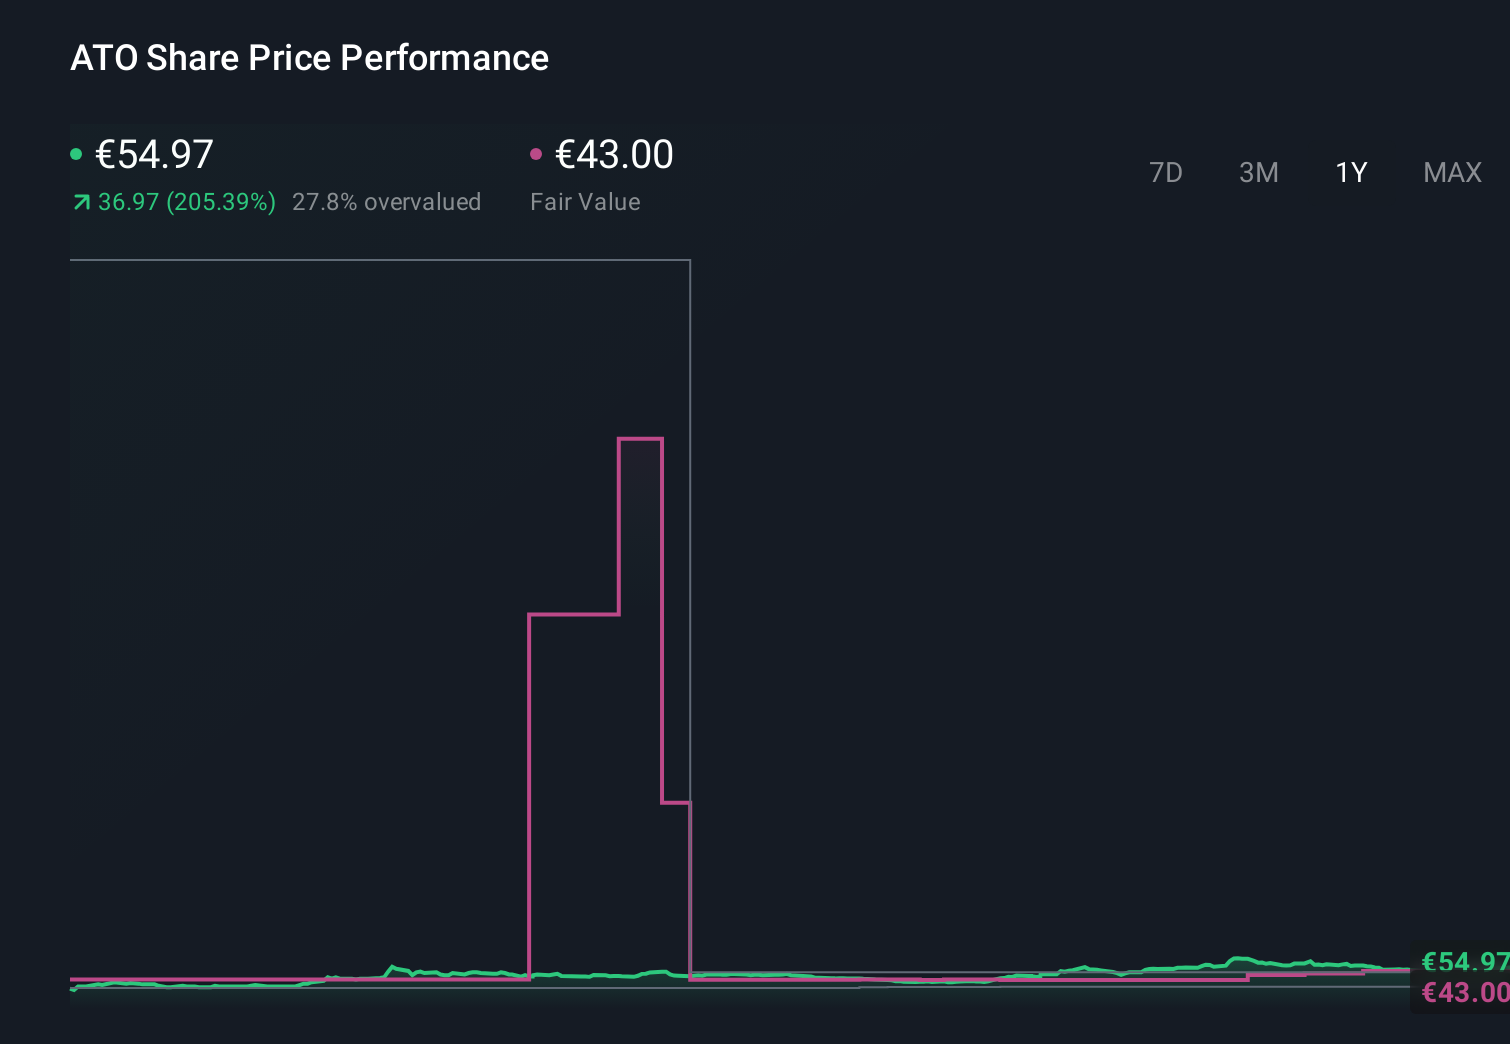
Task: Click the green share price legend dot
Action: (x=76, y=153)
